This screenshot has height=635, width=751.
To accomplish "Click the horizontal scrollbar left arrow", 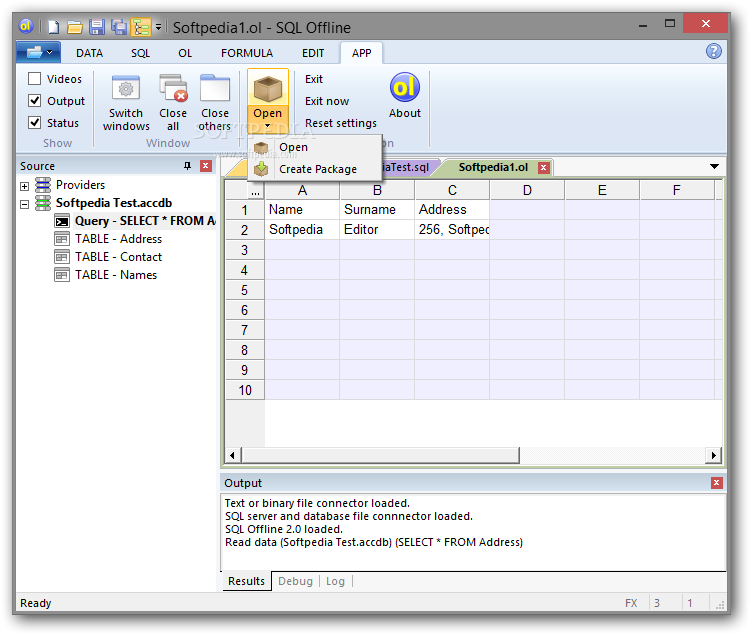I will 233,455.
